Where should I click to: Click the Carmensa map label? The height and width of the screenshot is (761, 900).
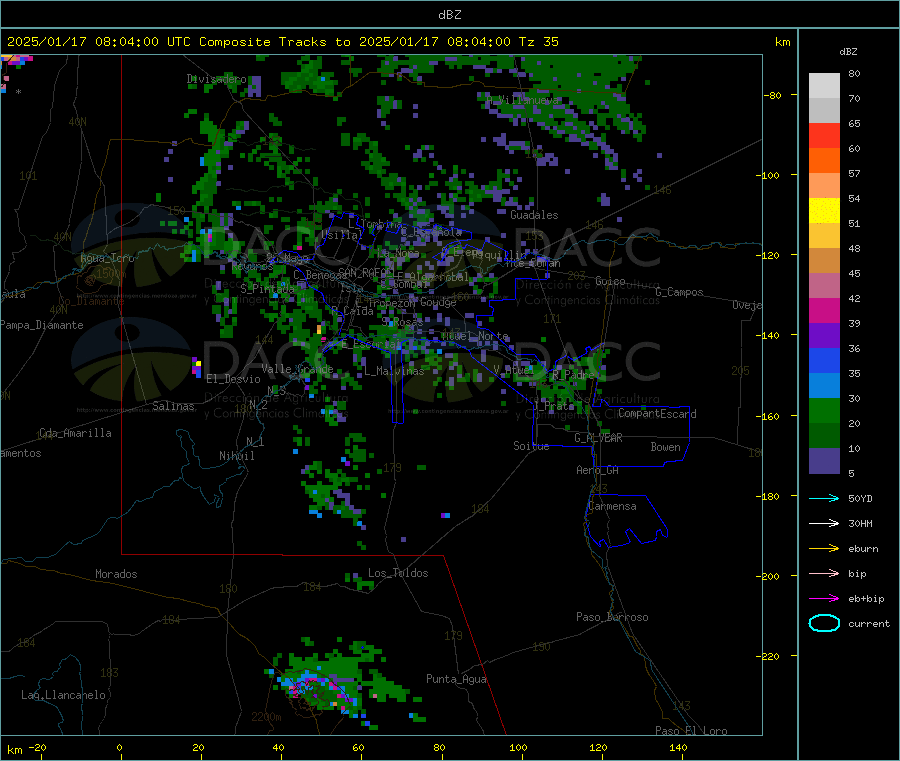coord(612,506)
